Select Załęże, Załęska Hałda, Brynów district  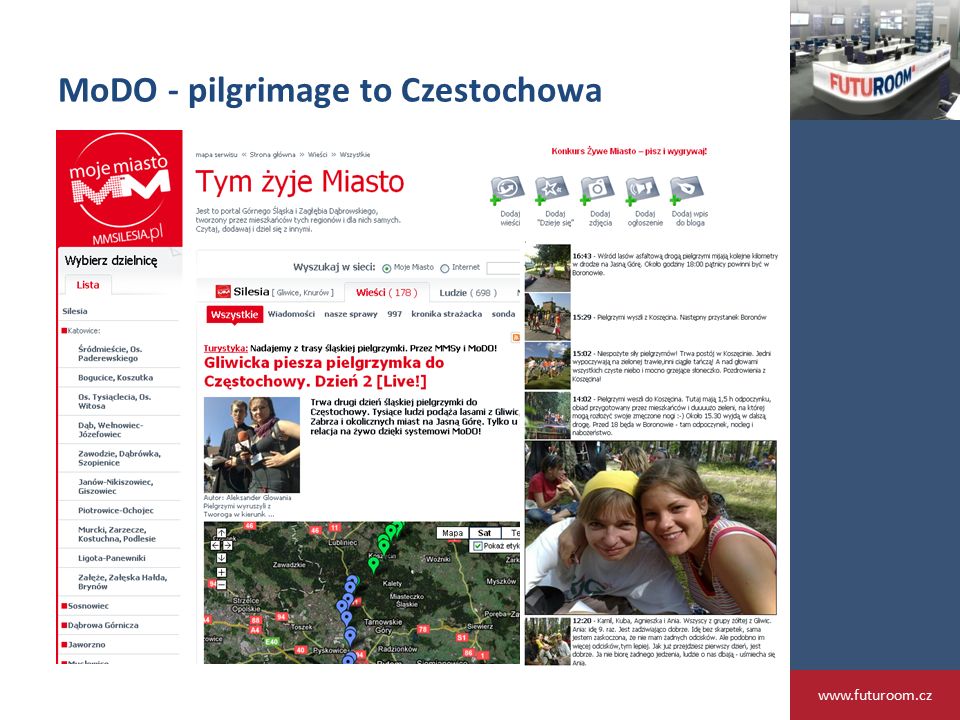(122, 582)
